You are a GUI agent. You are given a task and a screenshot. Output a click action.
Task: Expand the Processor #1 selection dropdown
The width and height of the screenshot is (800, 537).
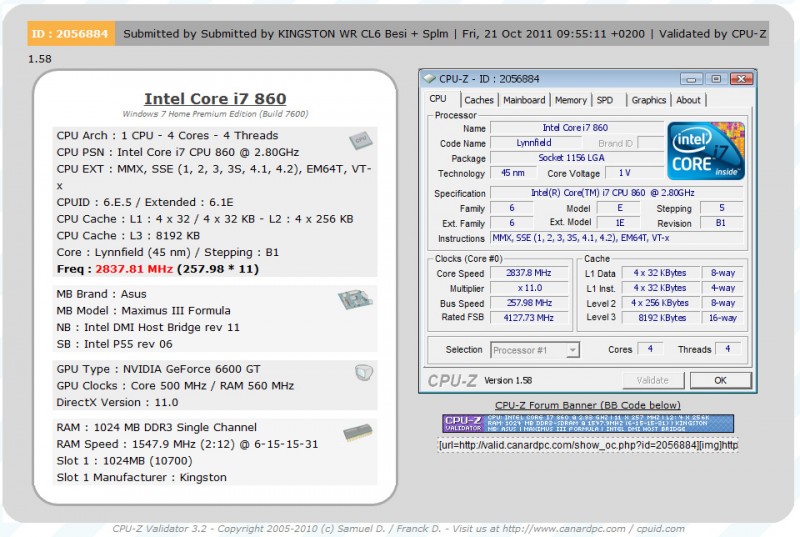click(573, 350)
